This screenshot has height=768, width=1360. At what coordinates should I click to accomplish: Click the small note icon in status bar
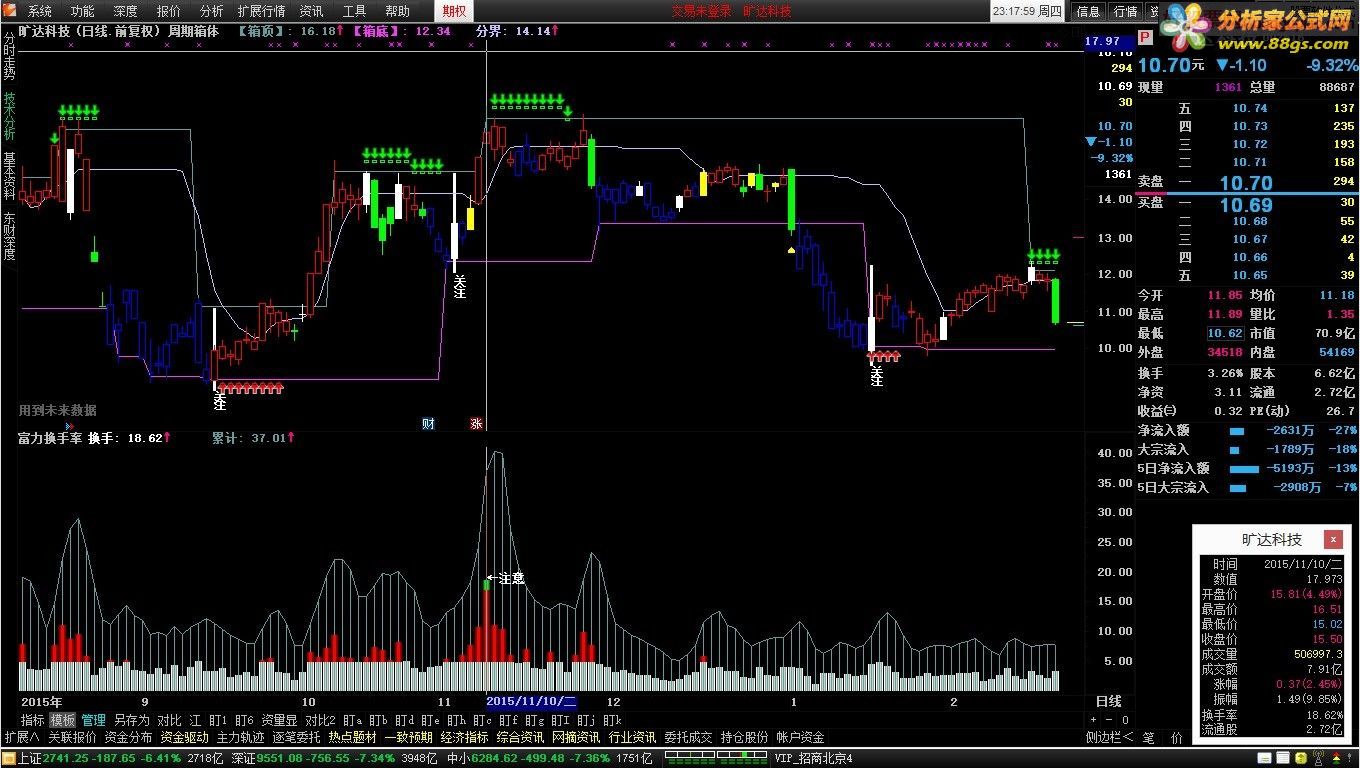point(1263,760)
